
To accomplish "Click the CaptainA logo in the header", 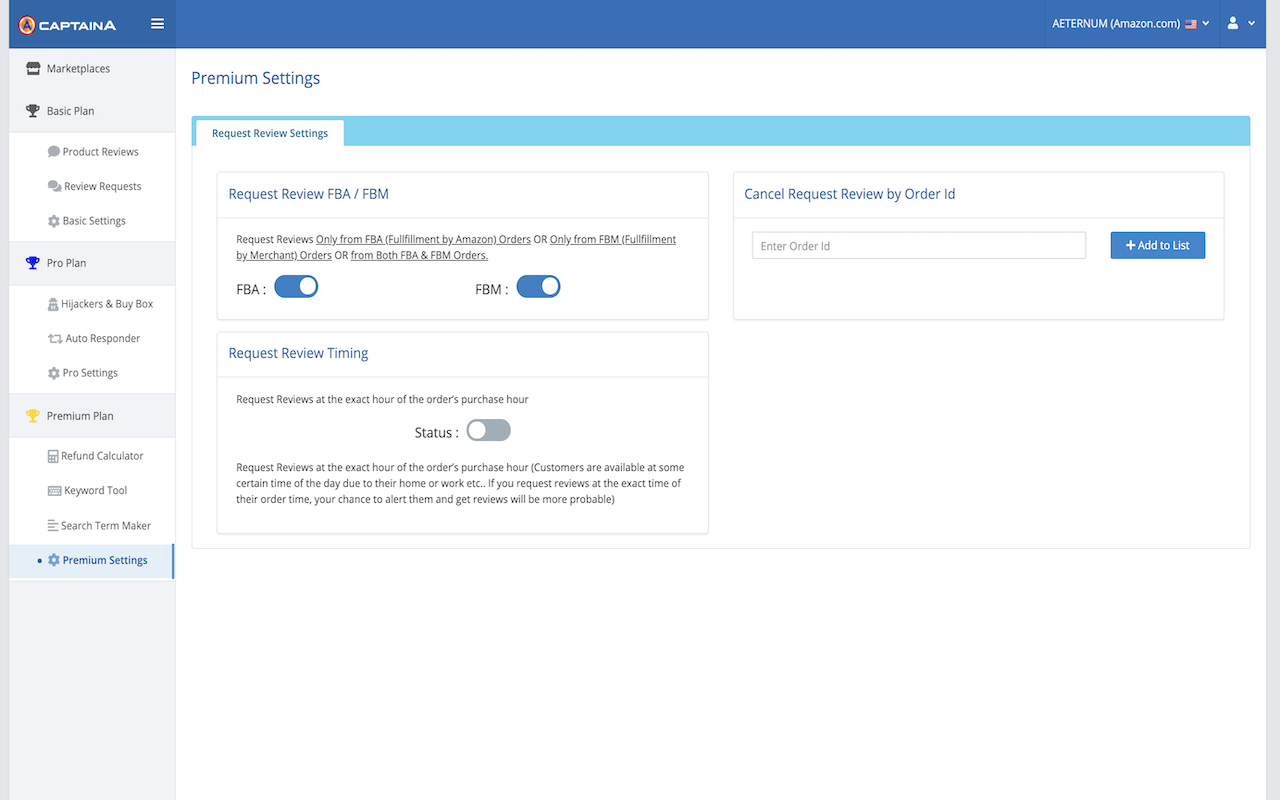I will (68, 23).
